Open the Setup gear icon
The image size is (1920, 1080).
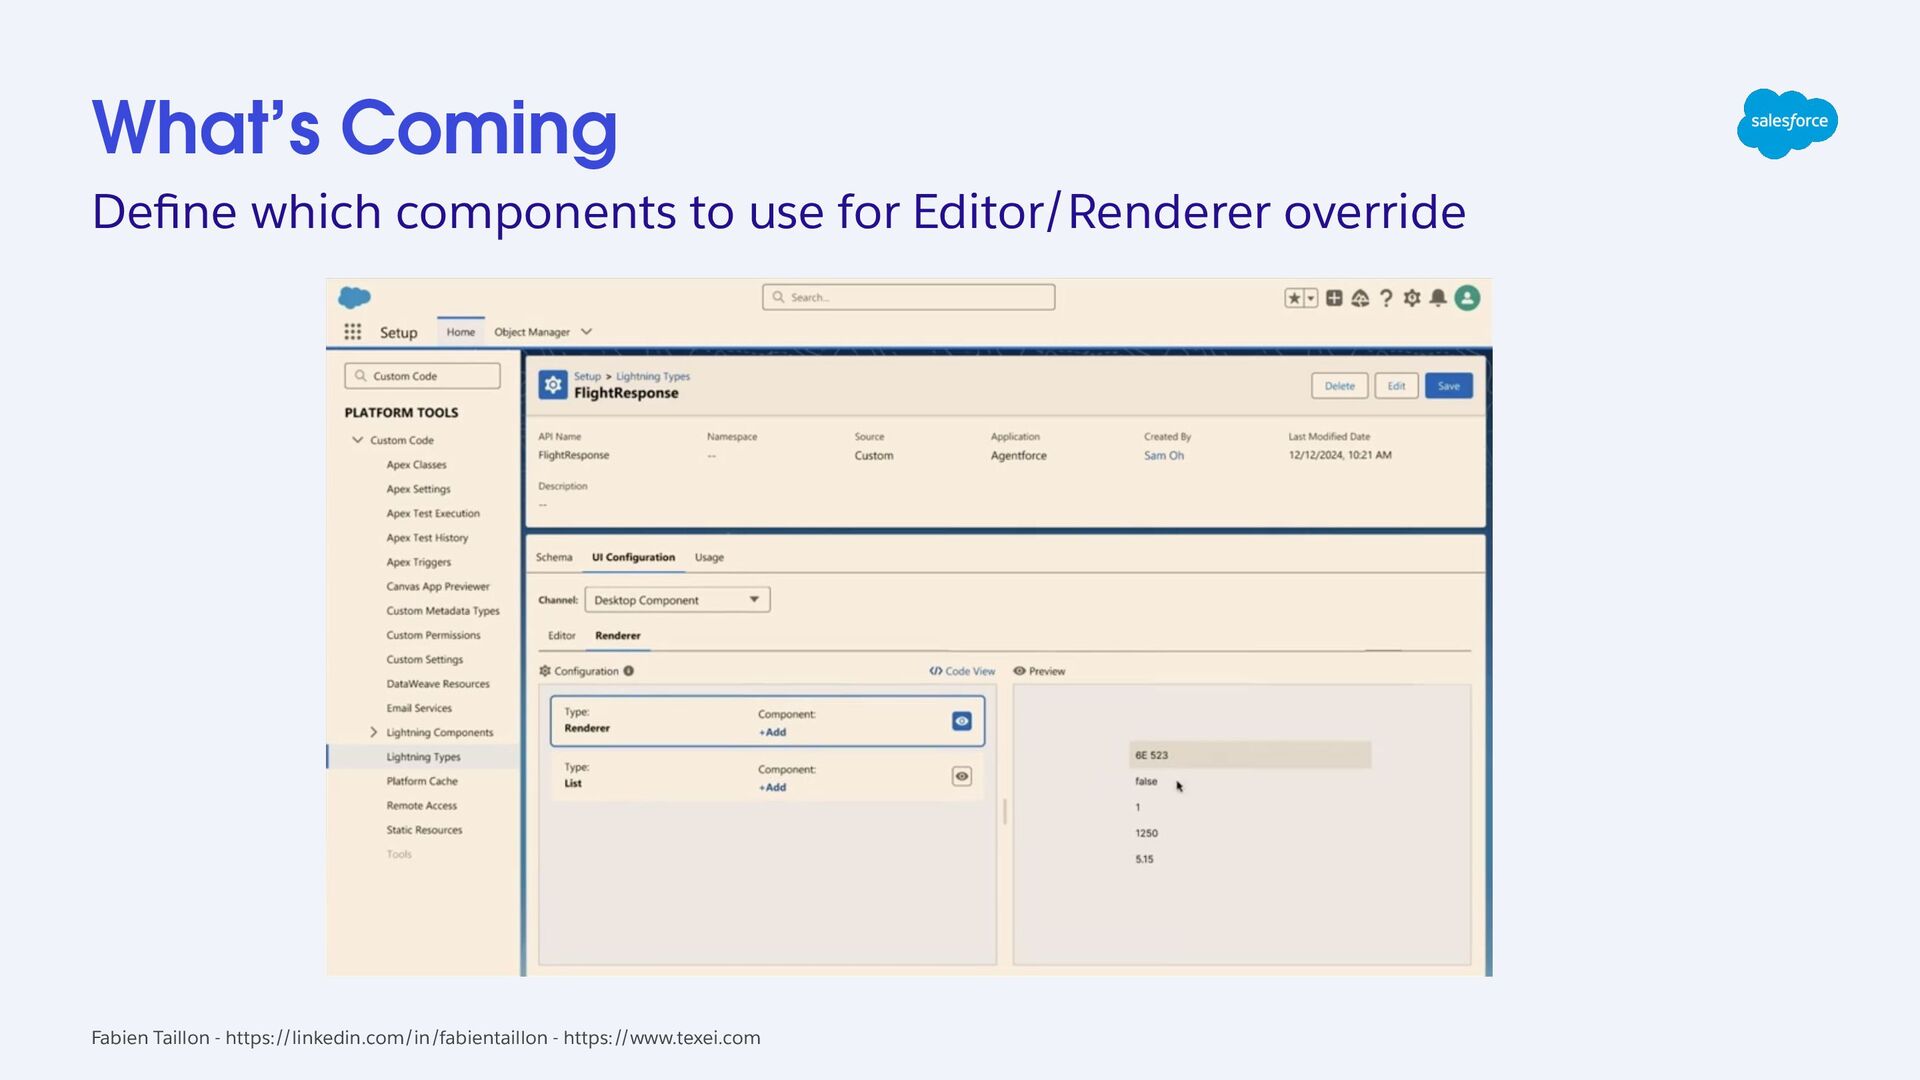point(1412,298)
